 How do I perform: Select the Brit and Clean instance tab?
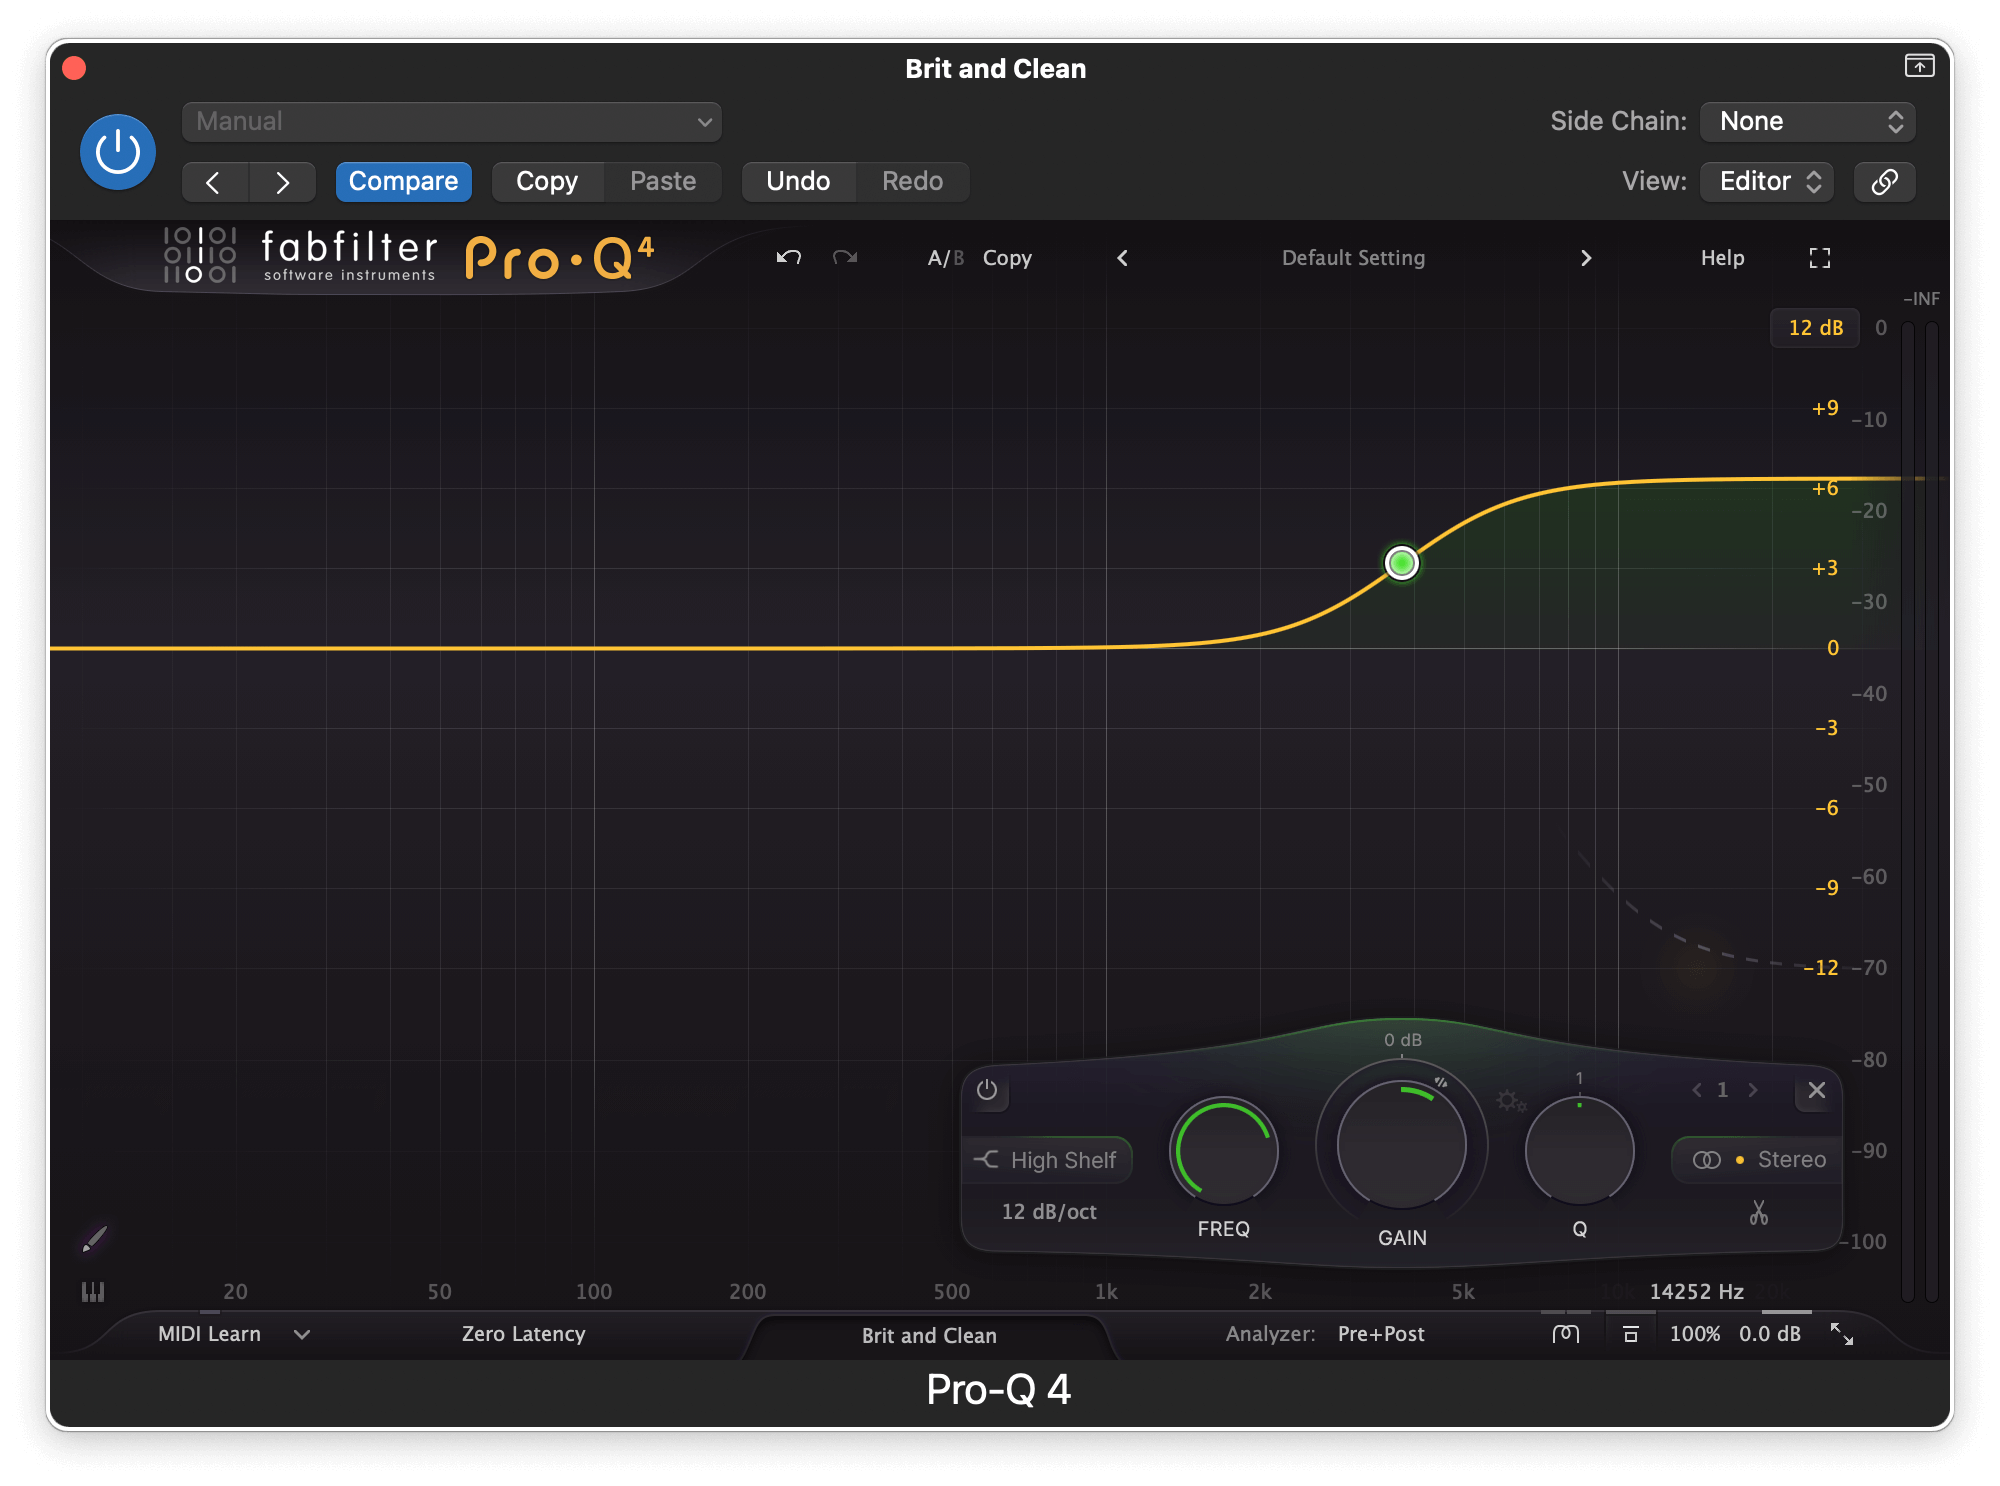(929, 1336)
